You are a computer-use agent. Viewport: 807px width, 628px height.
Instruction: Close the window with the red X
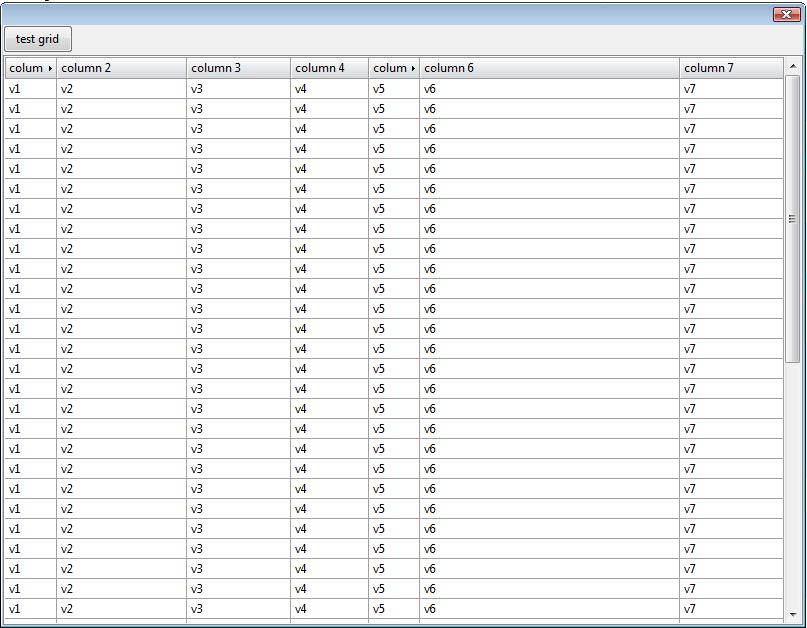(x=785, y=14)
